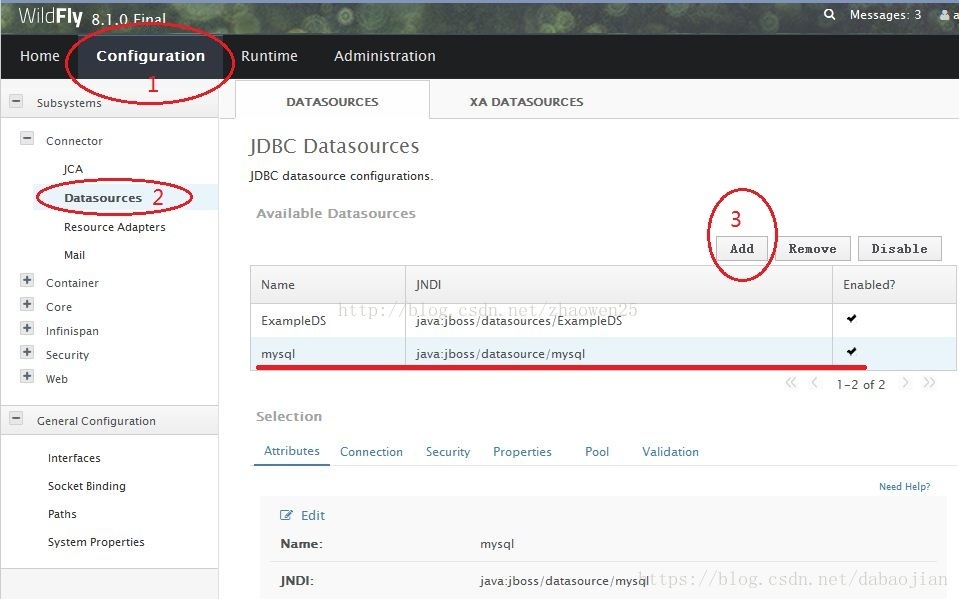
Task: Open the Need Help? link
Action: tap(905, 486)
